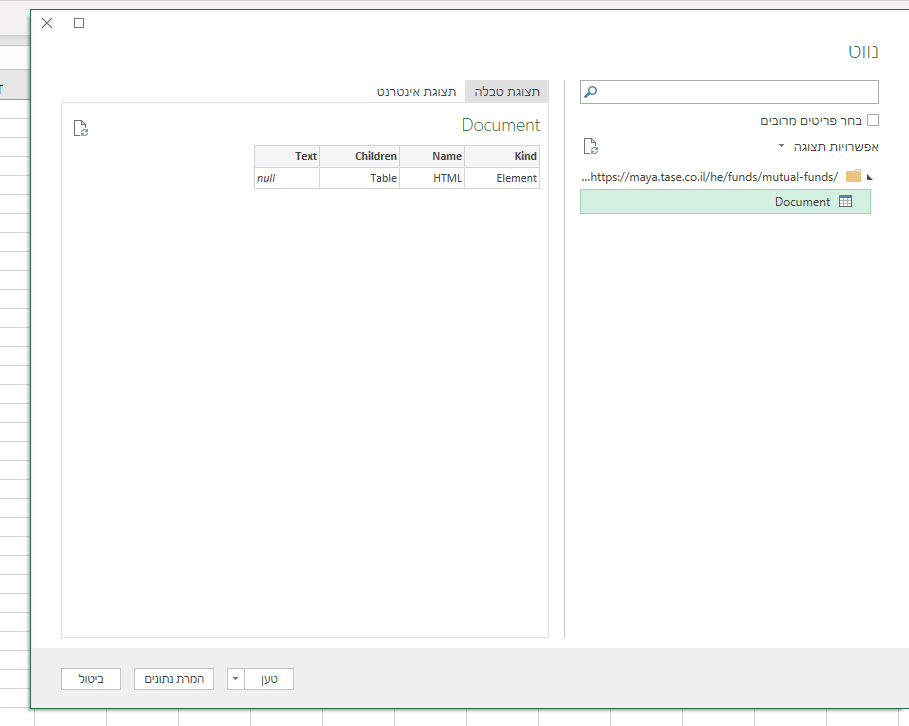This screenshot has height=726, width=909.
Task: Focus the navigator search input field
Action: click(x=735, y=92)
